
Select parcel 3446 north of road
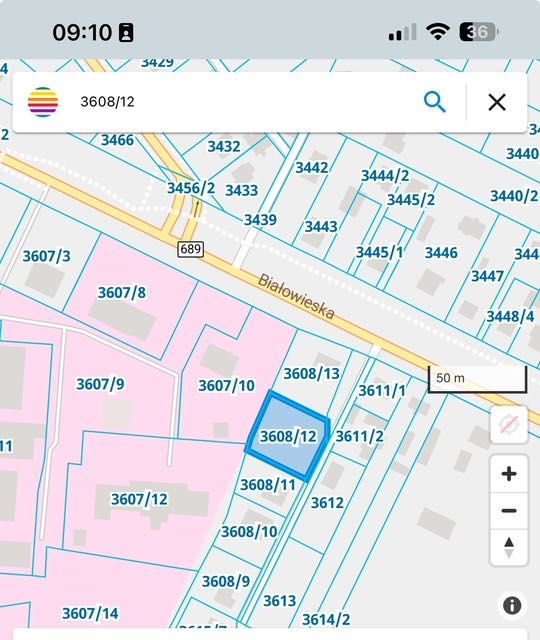point(441,253)
